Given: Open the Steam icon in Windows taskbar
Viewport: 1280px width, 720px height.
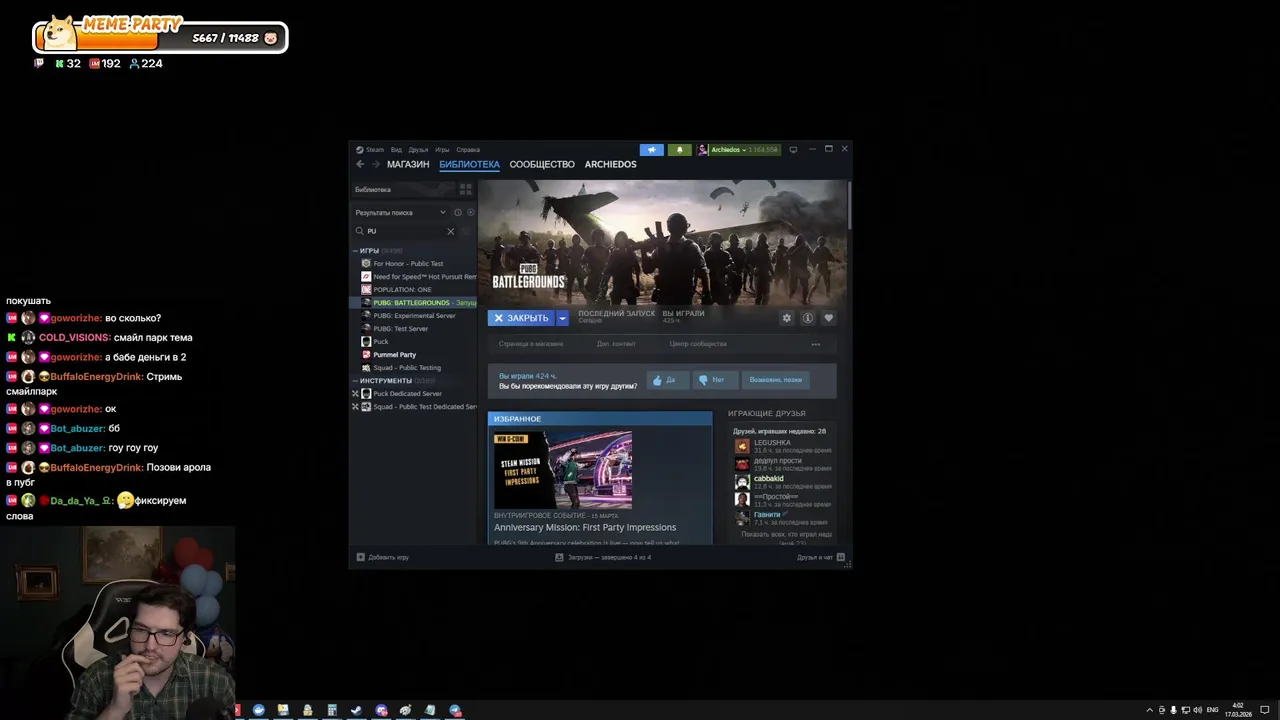Looking at the screenshot, I should pos(356,710).
